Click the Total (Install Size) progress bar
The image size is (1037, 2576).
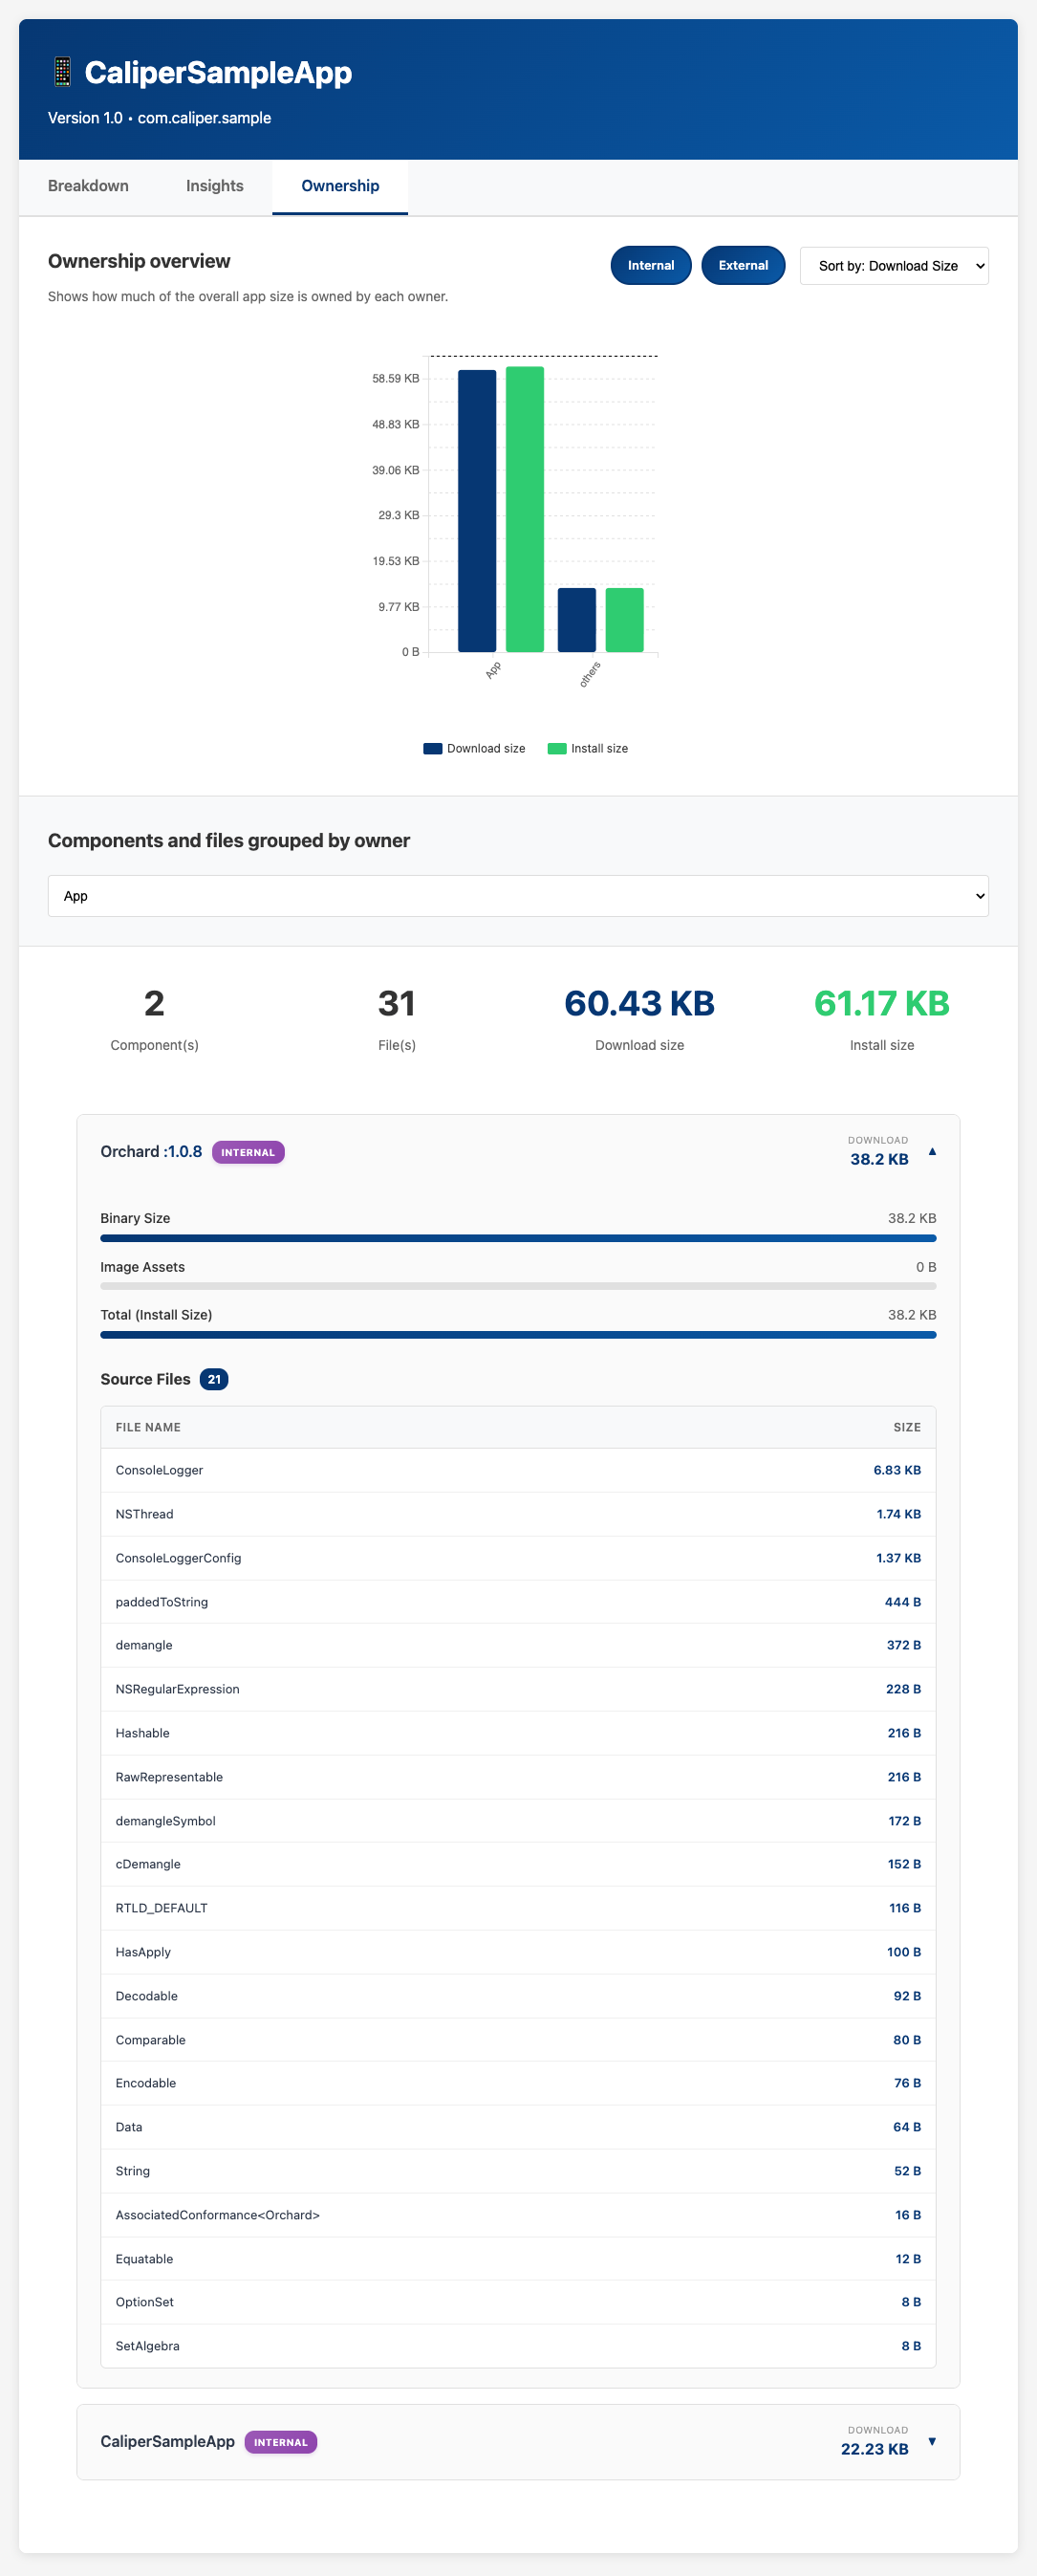pos(518,1334)
